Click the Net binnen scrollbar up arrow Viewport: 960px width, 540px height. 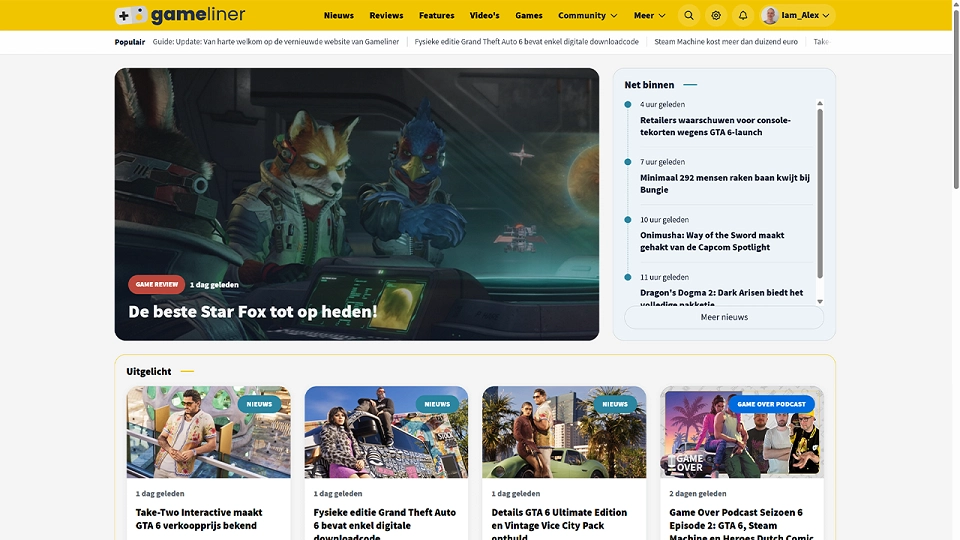(x=820, y=103)
